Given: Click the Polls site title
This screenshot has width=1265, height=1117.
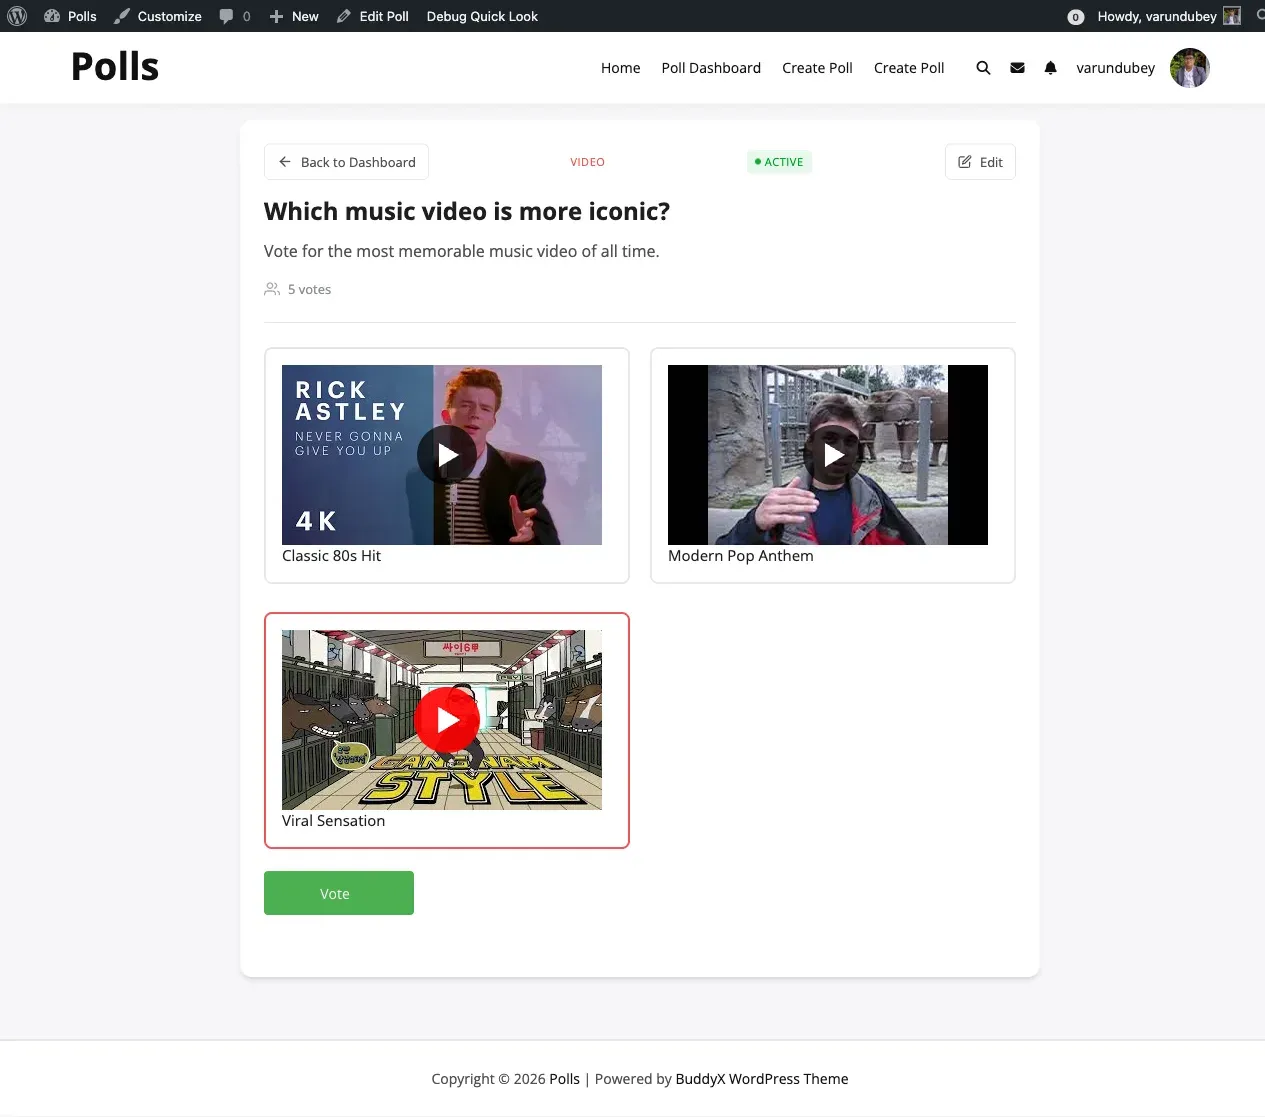Looking at the screenshot, I should click(x=115, y=67).
